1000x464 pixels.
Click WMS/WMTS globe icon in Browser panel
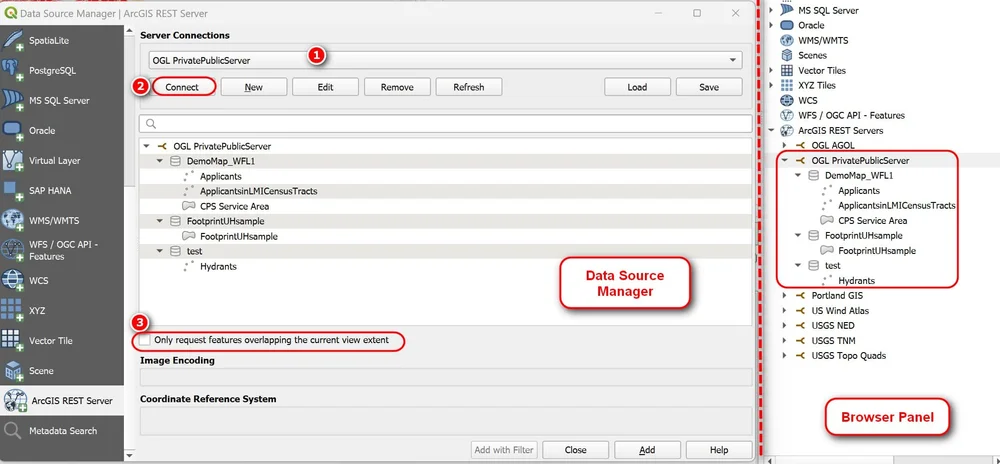pos(786,40)
